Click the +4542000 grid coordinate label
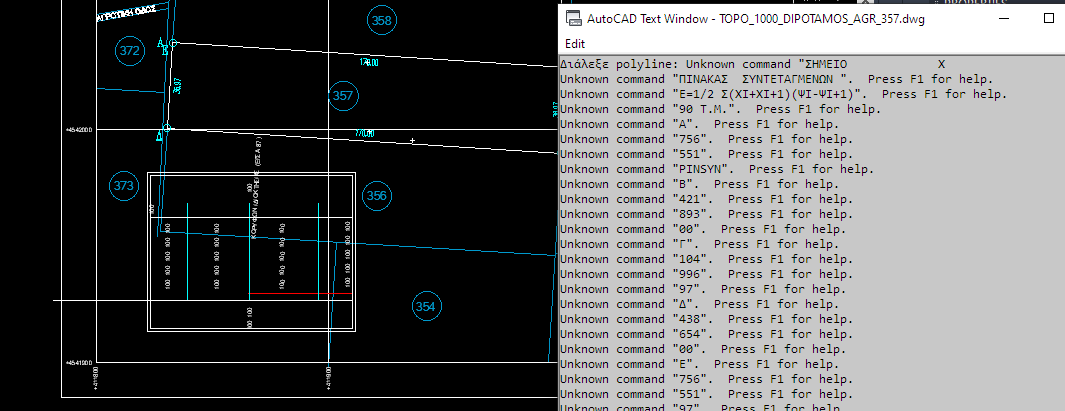 point(78,129)
